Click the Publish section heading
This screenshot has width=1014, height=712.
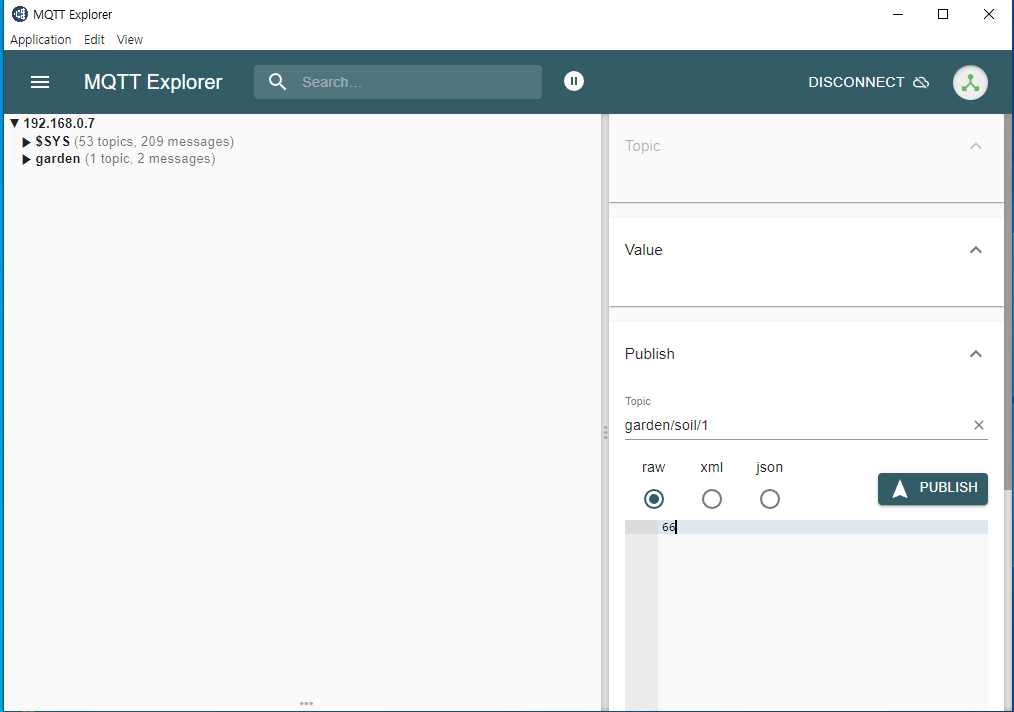coord(649,354)
